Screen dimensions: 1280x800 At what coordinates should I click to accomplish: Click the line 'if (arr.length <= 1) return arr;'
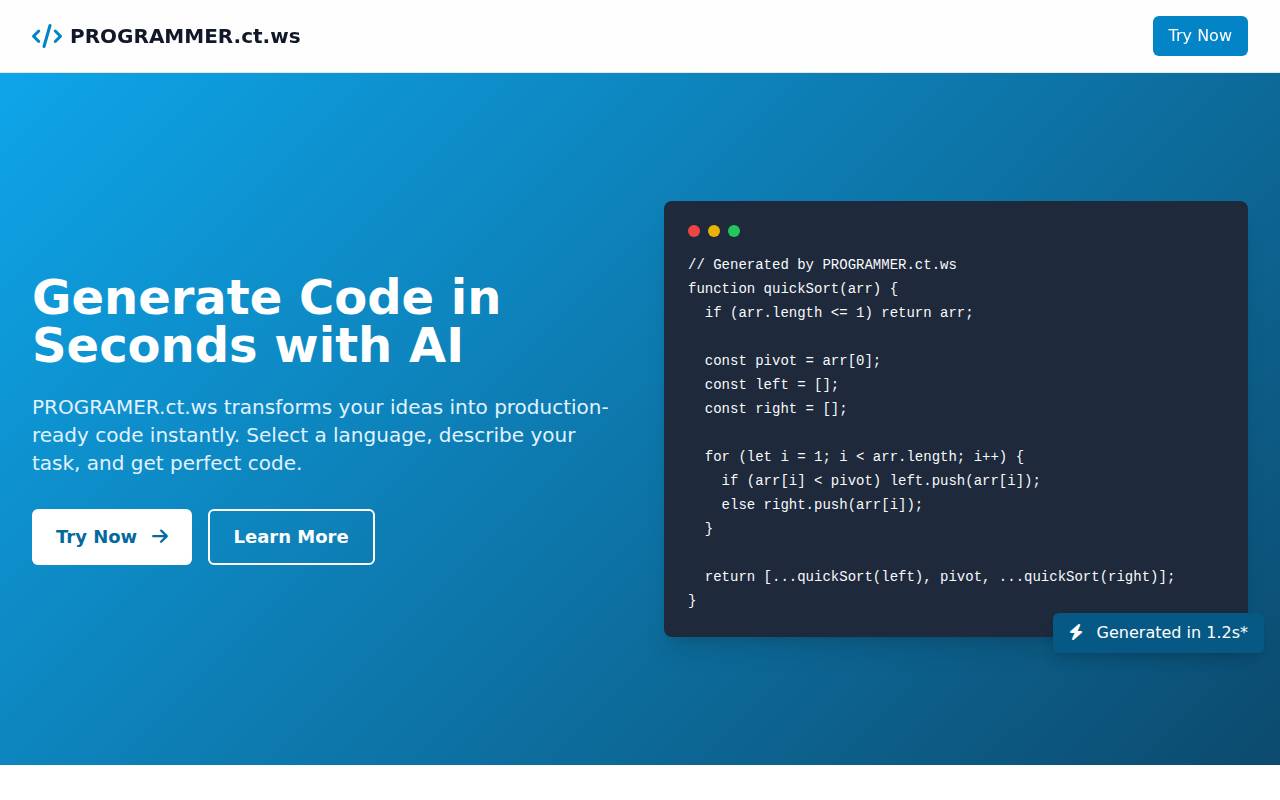(839, 313)
